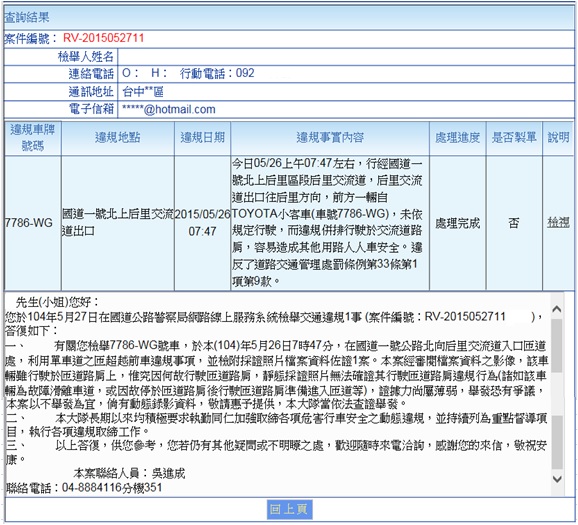The image size is (578, 525).
Task: Click the scroll up arrow of the reply text
Action: click(557, 309)
